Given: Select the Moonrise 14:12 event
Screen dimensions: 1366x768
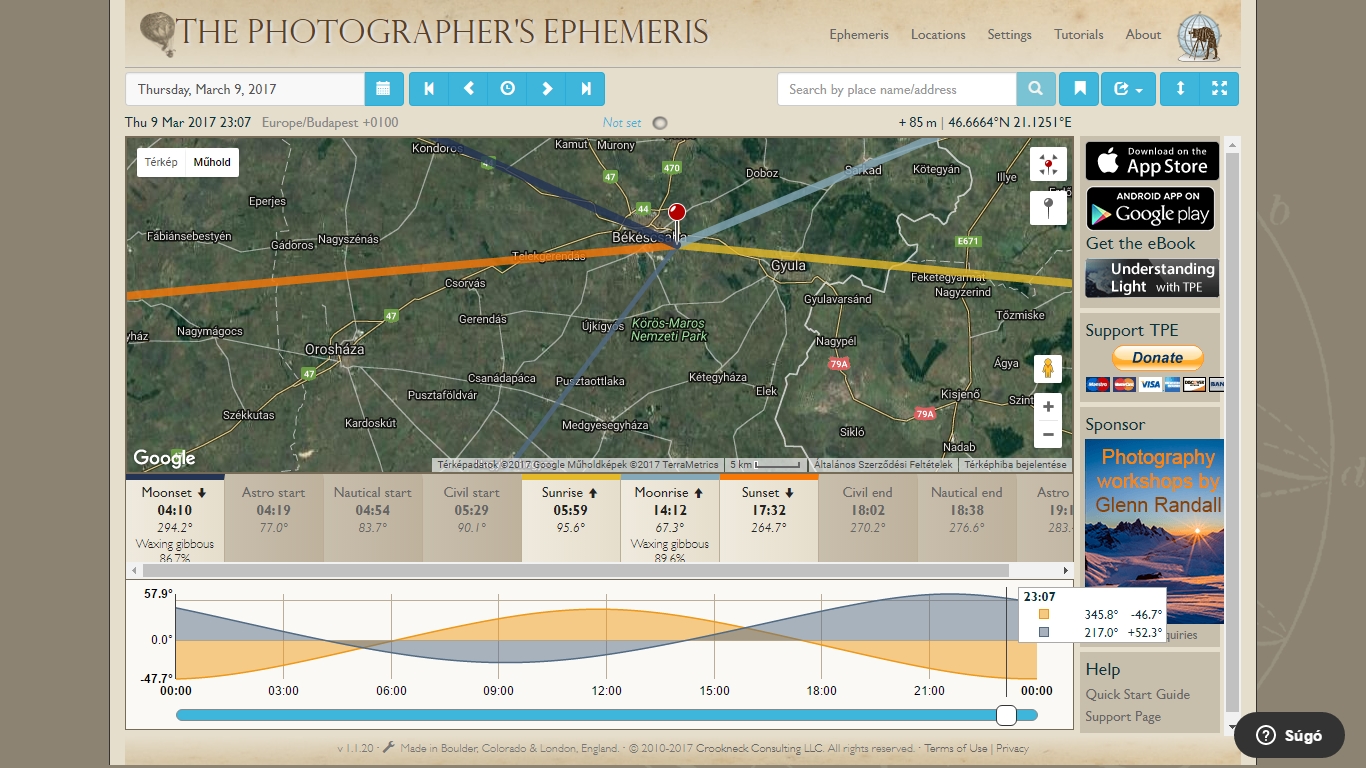Looking at the screenshot, I should 670,518.
